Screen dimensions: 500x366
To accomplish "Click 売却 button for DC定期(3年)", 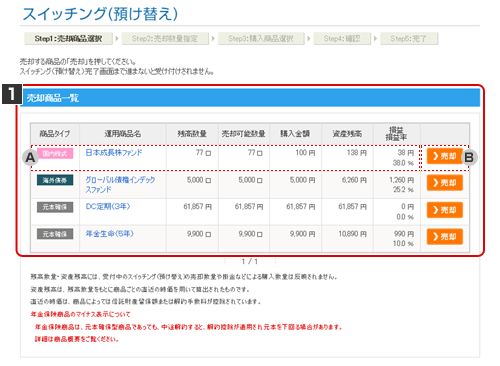I will point(445,210).
